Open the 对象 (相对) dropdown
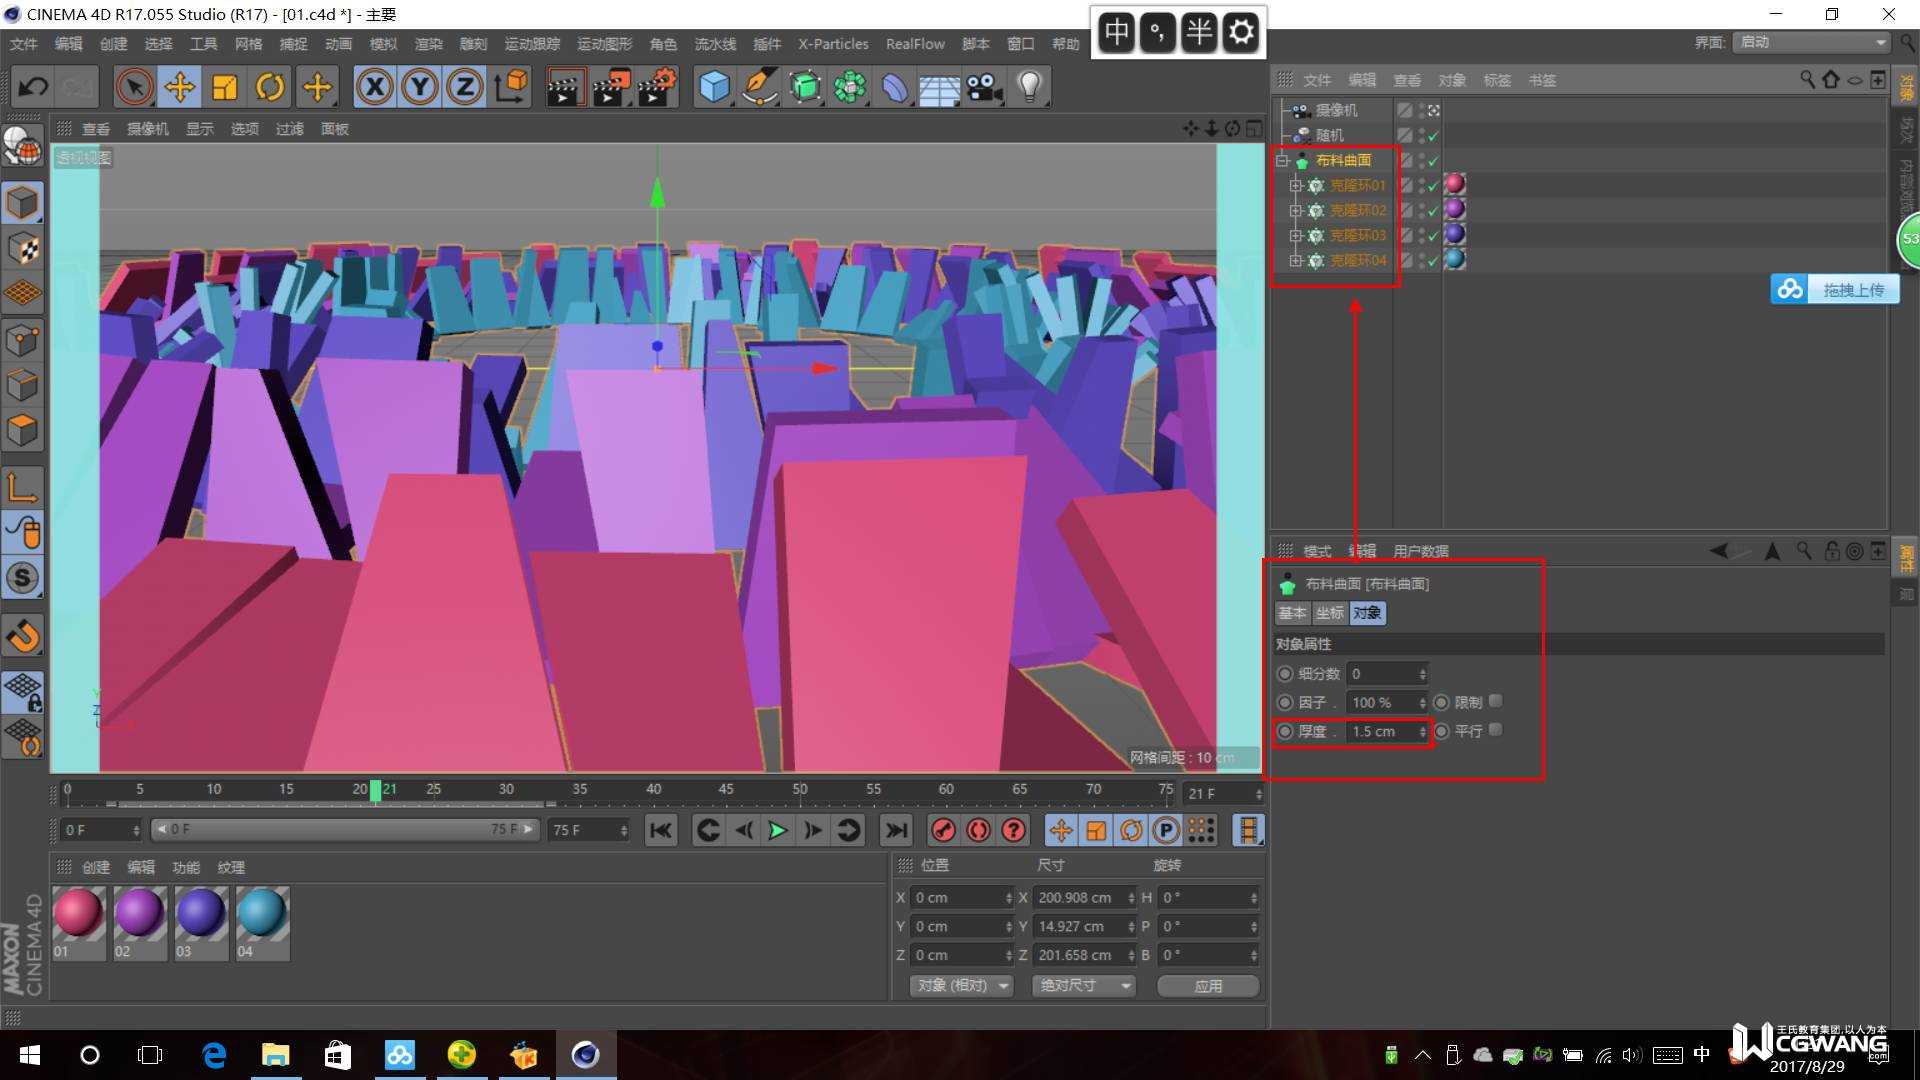 point(962,986)
